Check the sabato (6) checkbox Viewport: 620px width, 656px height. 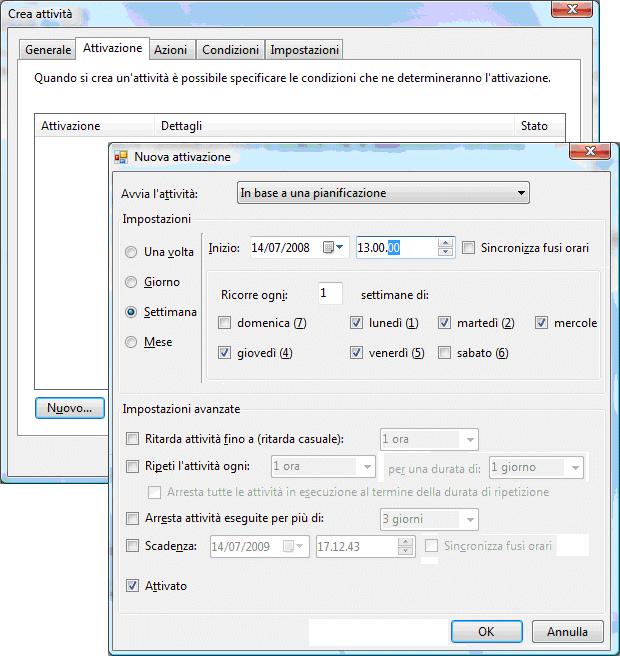(x=444, y=353)
